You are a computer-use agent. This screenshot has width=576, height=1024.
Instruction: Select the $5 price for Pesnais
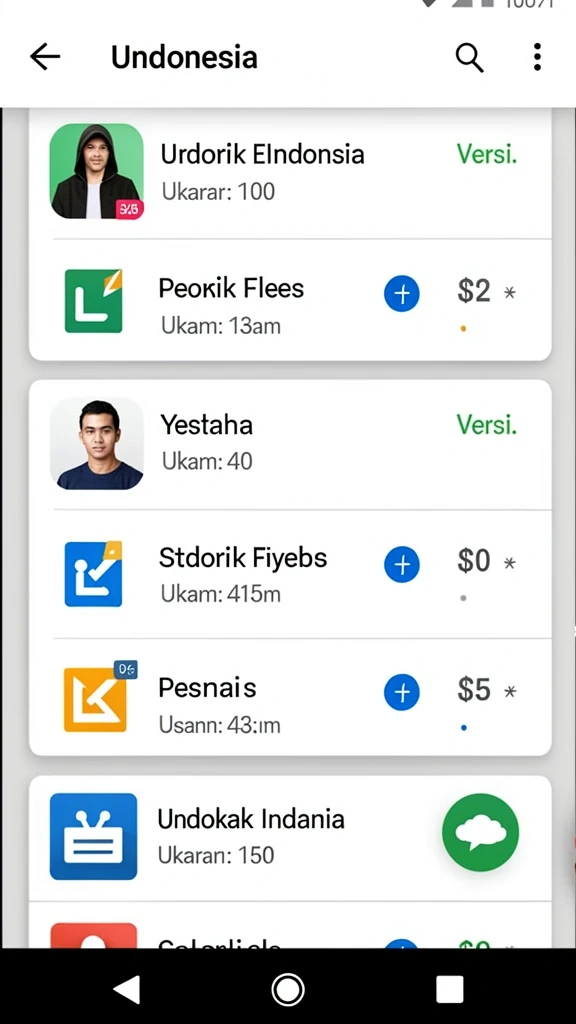(474, 689)
